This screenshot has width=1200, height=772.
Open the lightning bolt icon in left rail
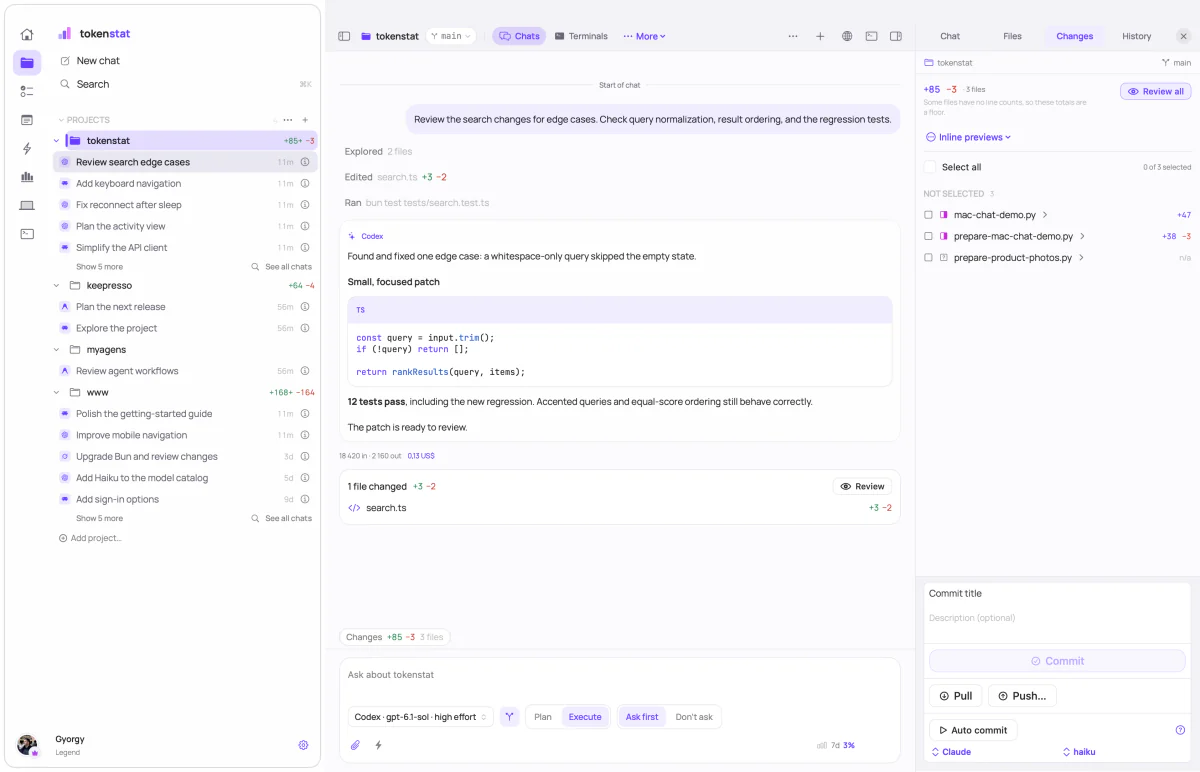27,148
